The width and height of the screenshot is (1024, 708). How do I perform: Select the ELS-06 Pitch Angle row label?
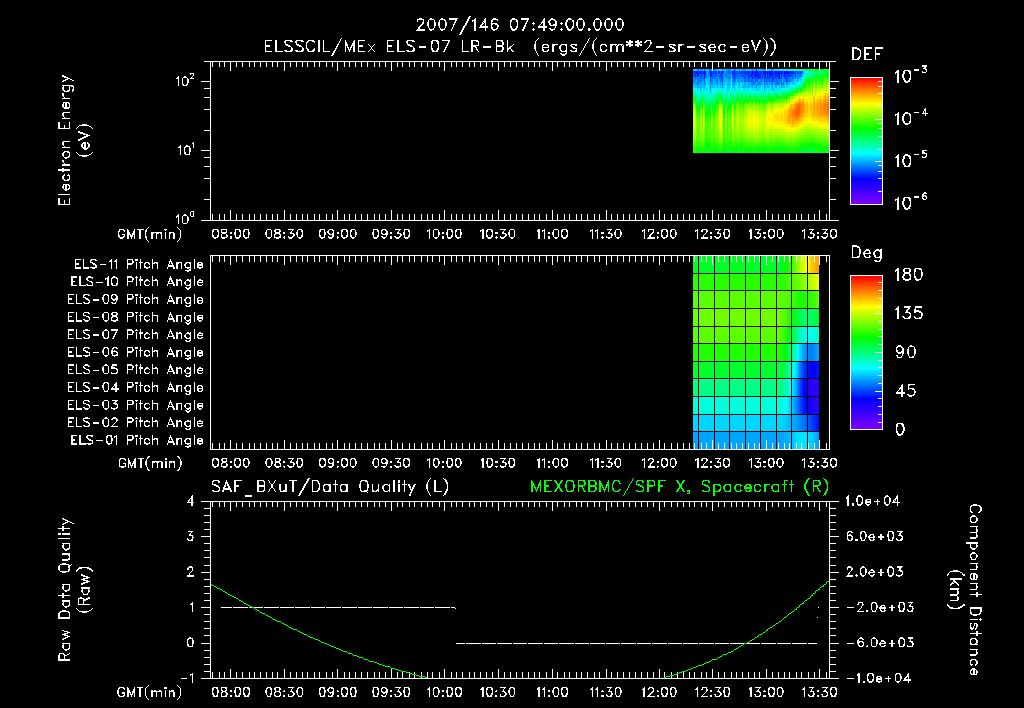click(x=135, y=352)
